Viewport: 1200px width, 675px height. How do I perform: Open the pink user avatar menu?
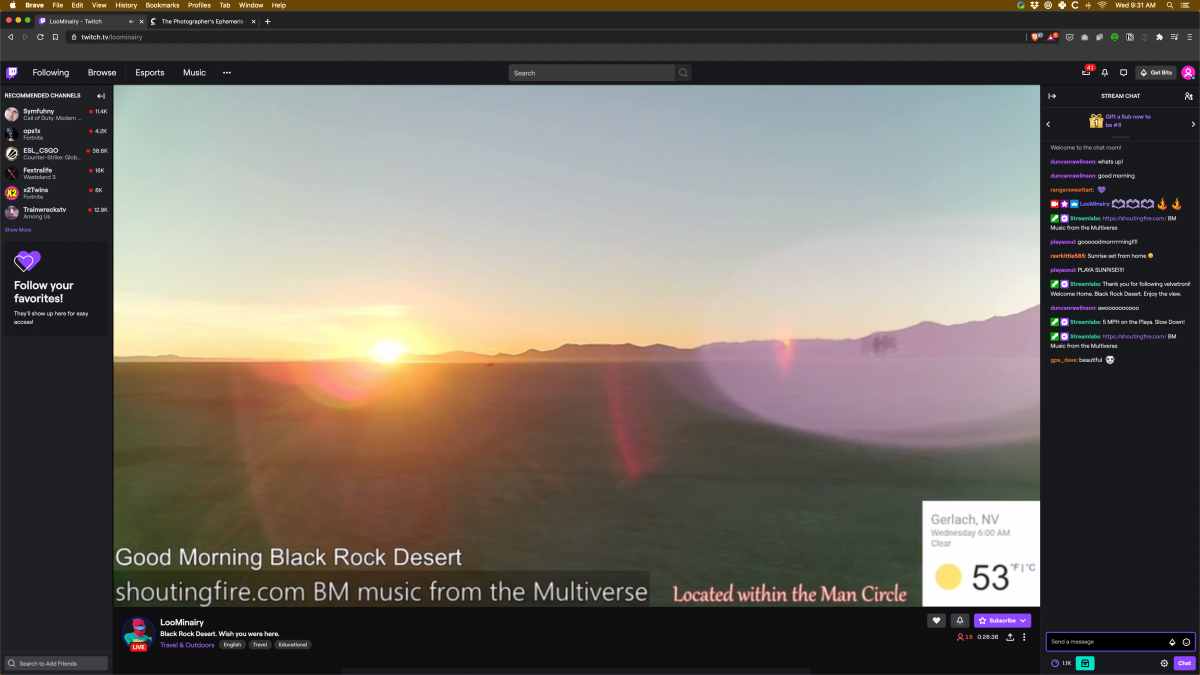1188,72
